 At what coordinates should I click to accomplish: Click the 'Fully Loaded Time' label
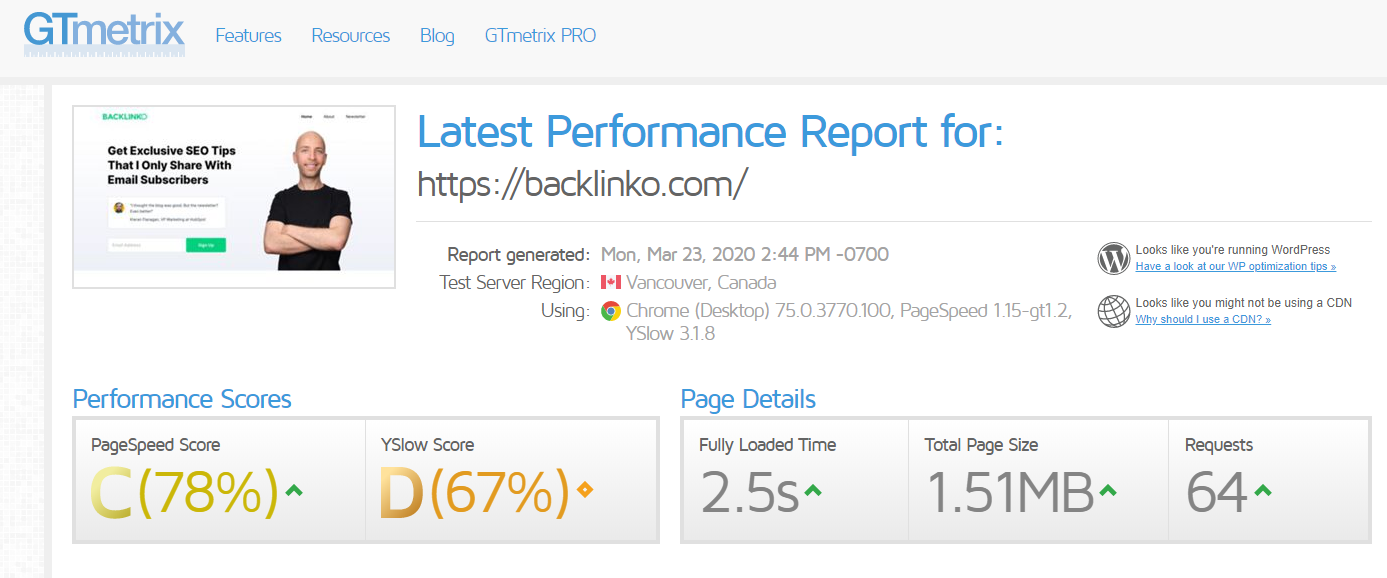[x=768, y=445]
